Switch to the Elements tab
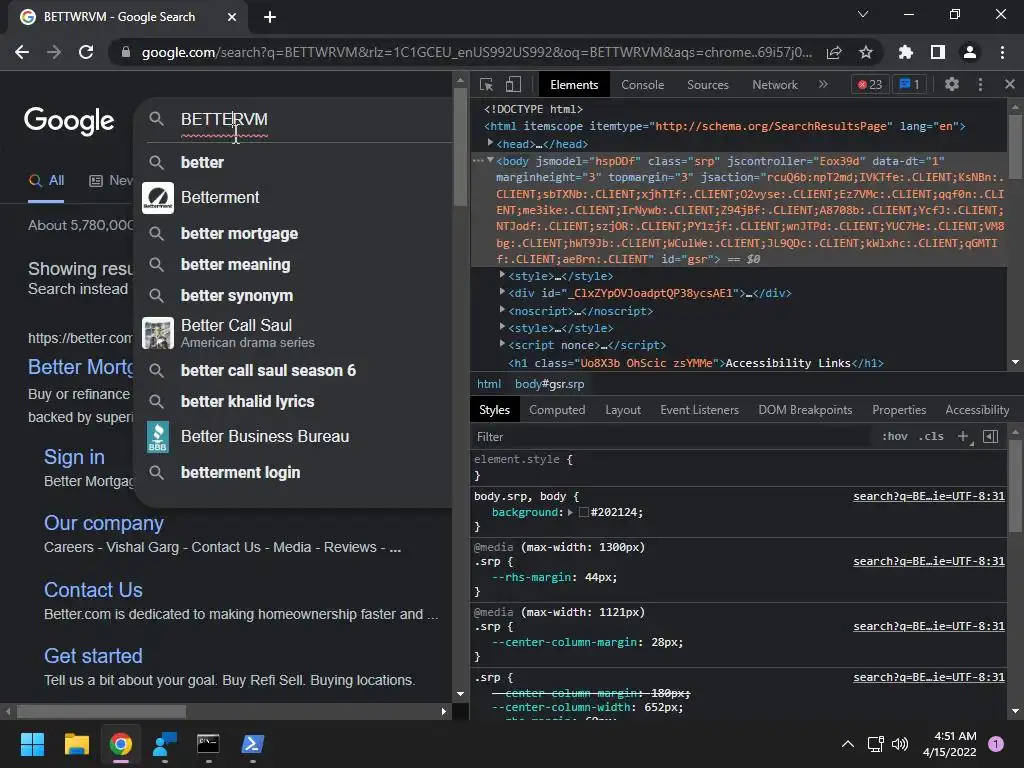This screenshot has height=768, width=1024. click(x=574, y=85)
